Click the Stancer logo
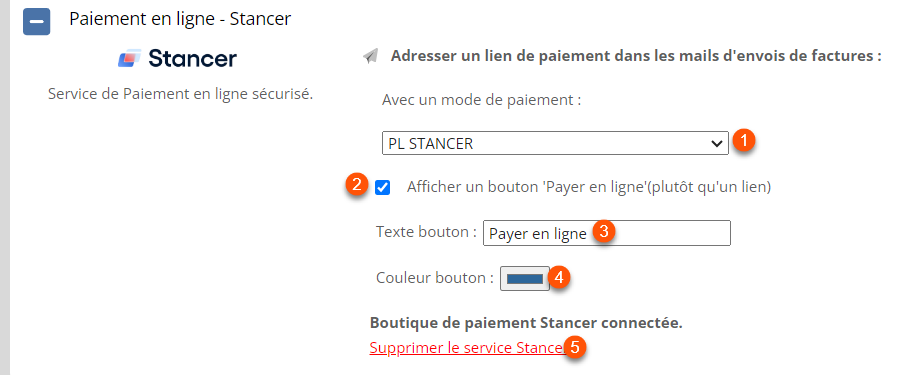The image size is (899, 375). pyautogui.click(x=177, y=58)
